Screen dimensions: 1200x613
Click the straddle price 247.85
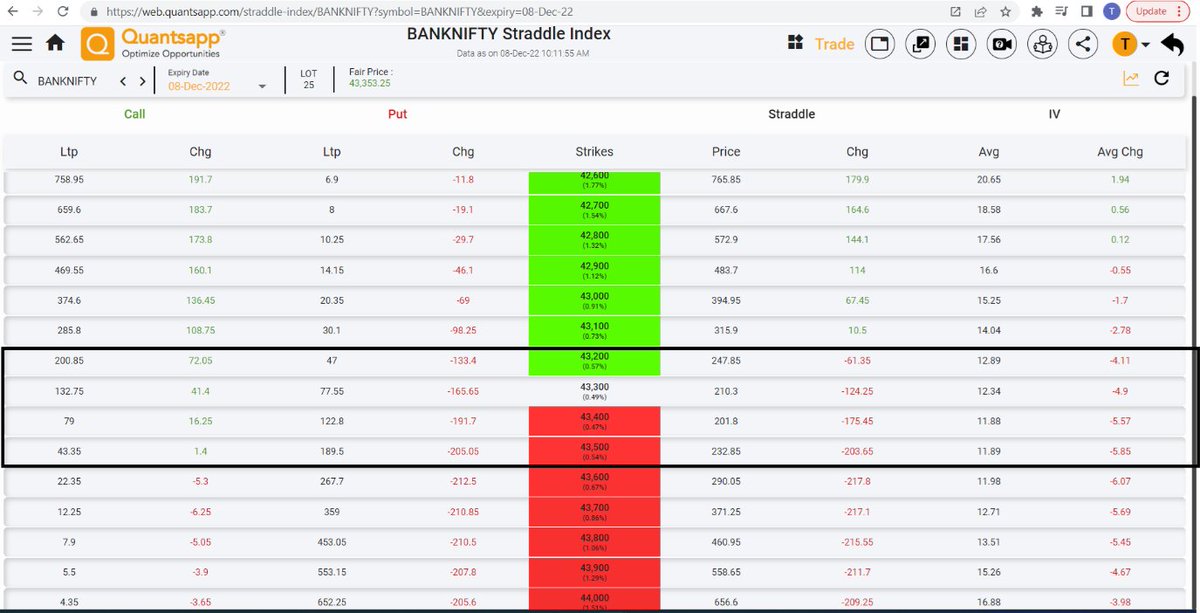coord(726,361)
